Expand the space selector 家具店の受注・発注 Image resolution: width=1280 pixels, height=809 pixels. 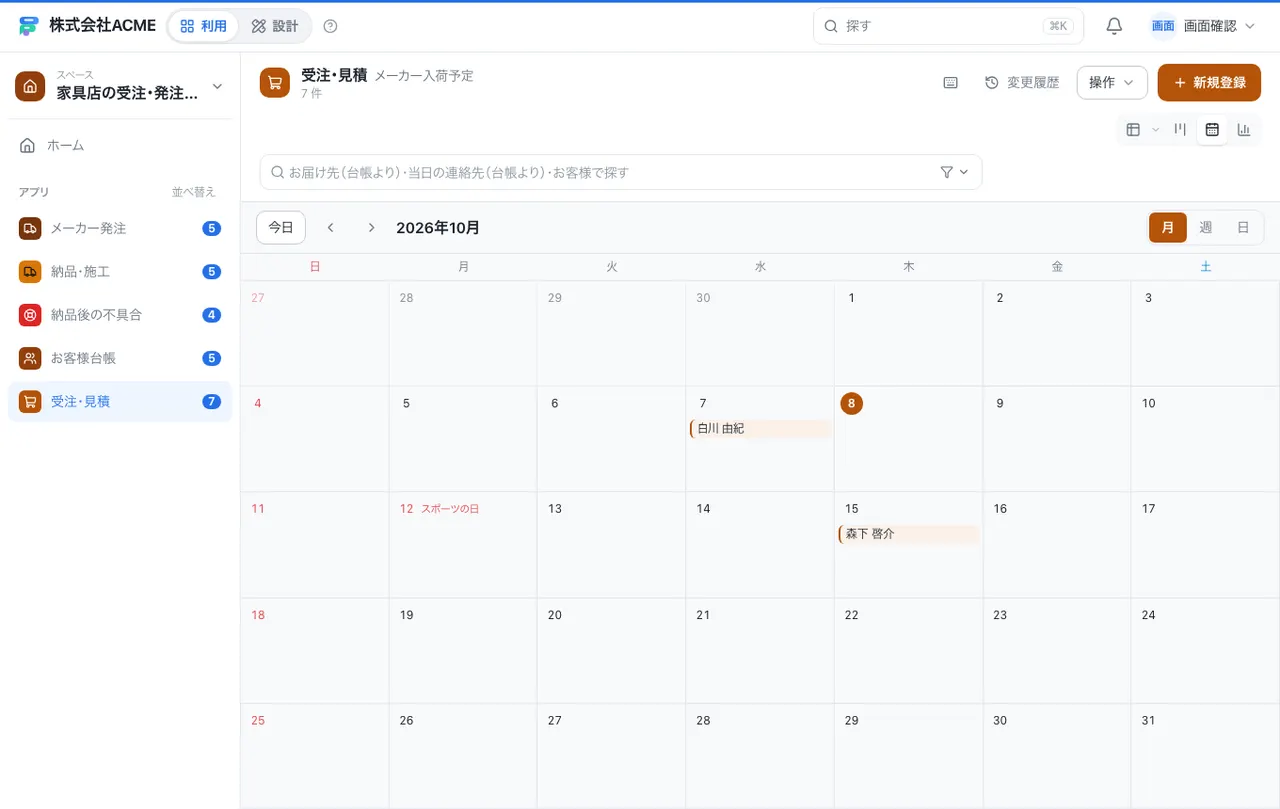point(120,86)
